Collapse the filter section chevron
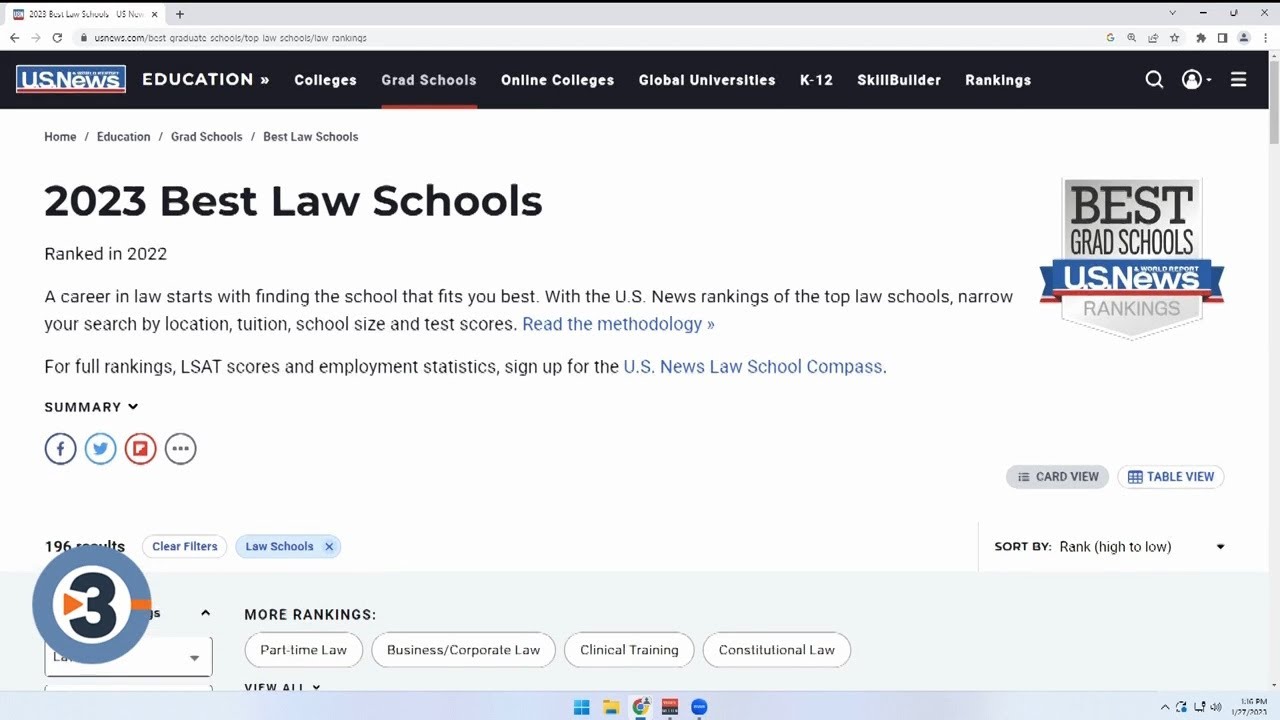Viewport: 1280px width, 720px height. point(205,613)
